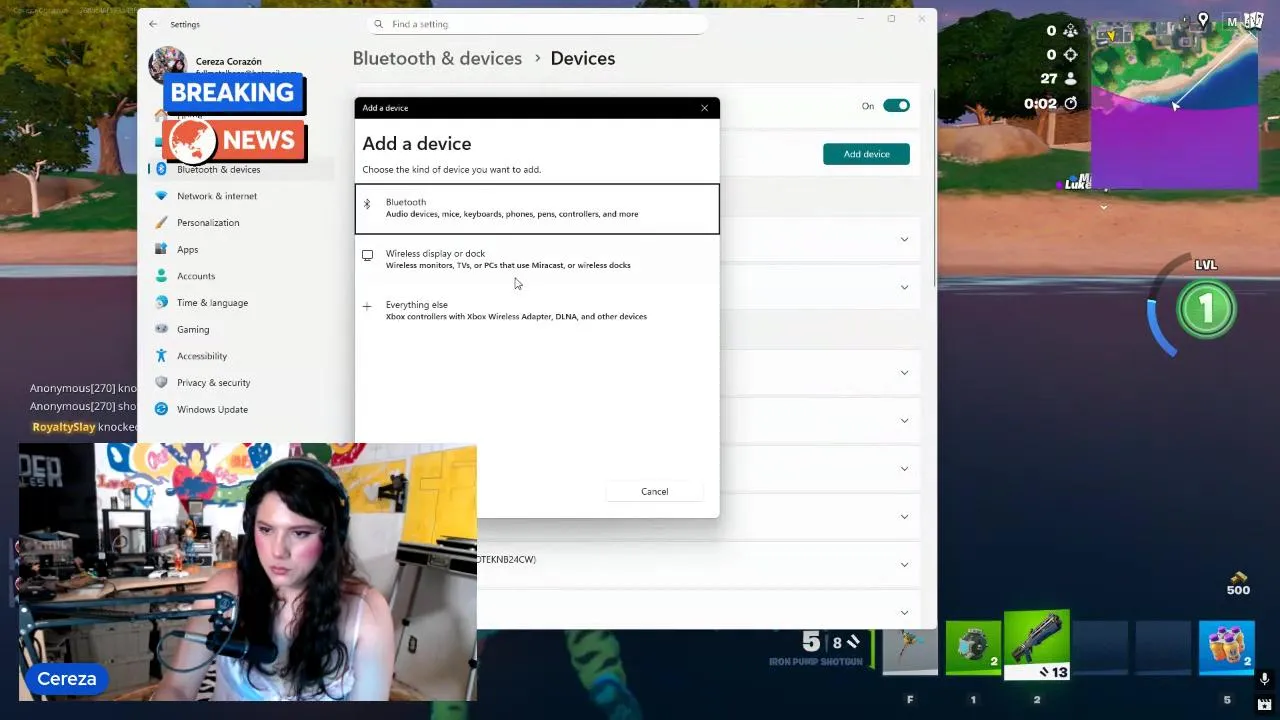Click Cancel in Add a device dialog

[x=654, y=491]
